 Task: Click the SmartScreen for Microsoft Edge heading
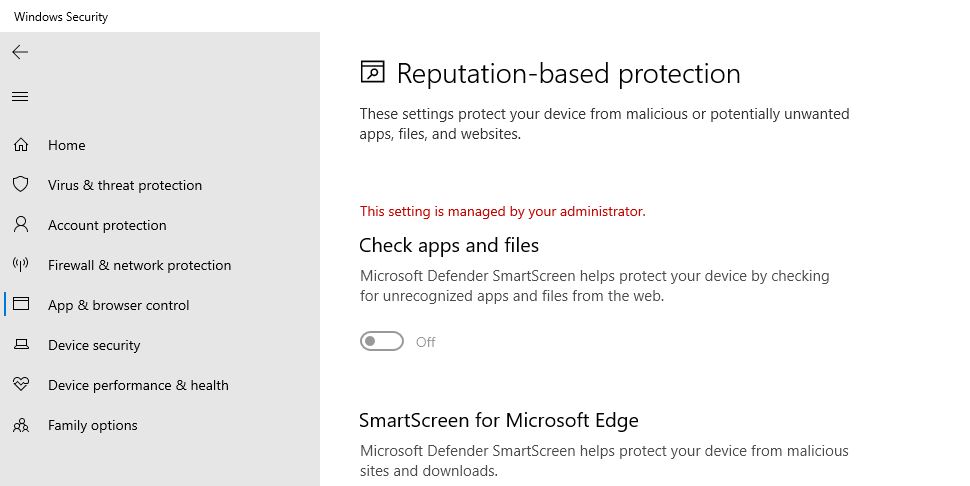tap(499, 420)
